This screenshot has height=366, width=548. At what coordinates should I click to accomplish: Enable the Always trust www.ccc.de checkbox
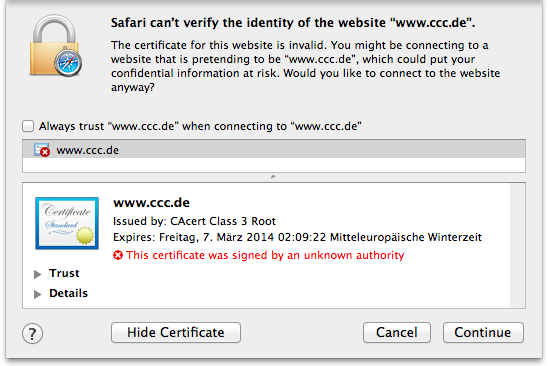(x=28, y=126)
